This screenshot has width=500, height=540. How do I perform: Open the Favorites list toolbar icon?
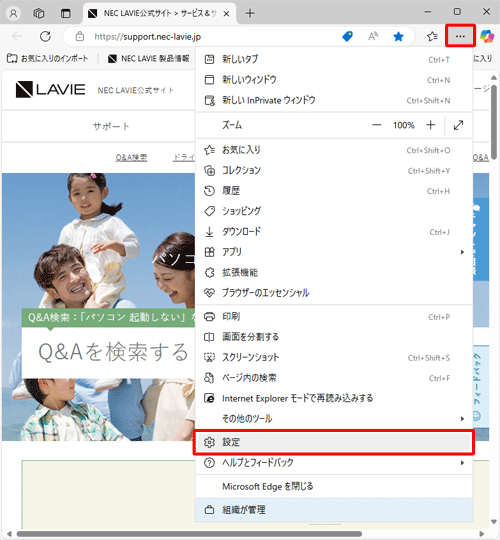pyautogui.click(x=432, y=36)
